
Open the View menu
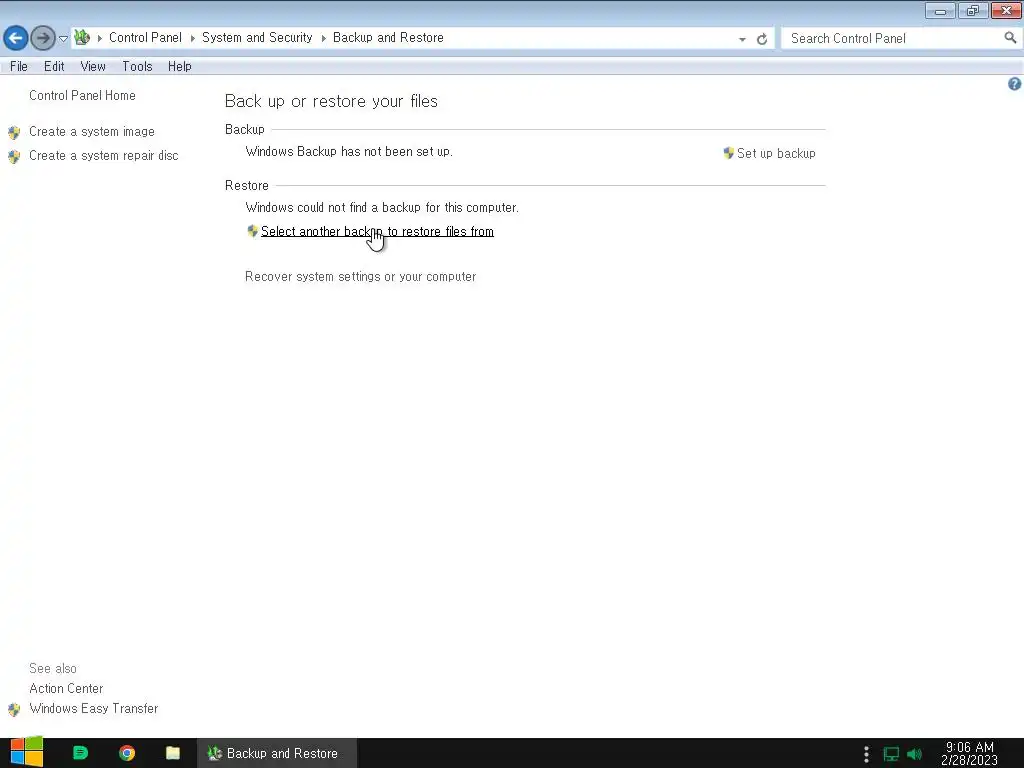coord(93,66)
